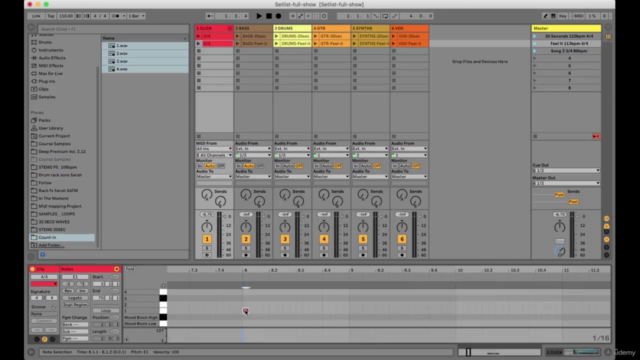This screenshot has height=360, width=640.
Task: Set DRUMS track monitor to Auto
Action: tap(288, 166)
